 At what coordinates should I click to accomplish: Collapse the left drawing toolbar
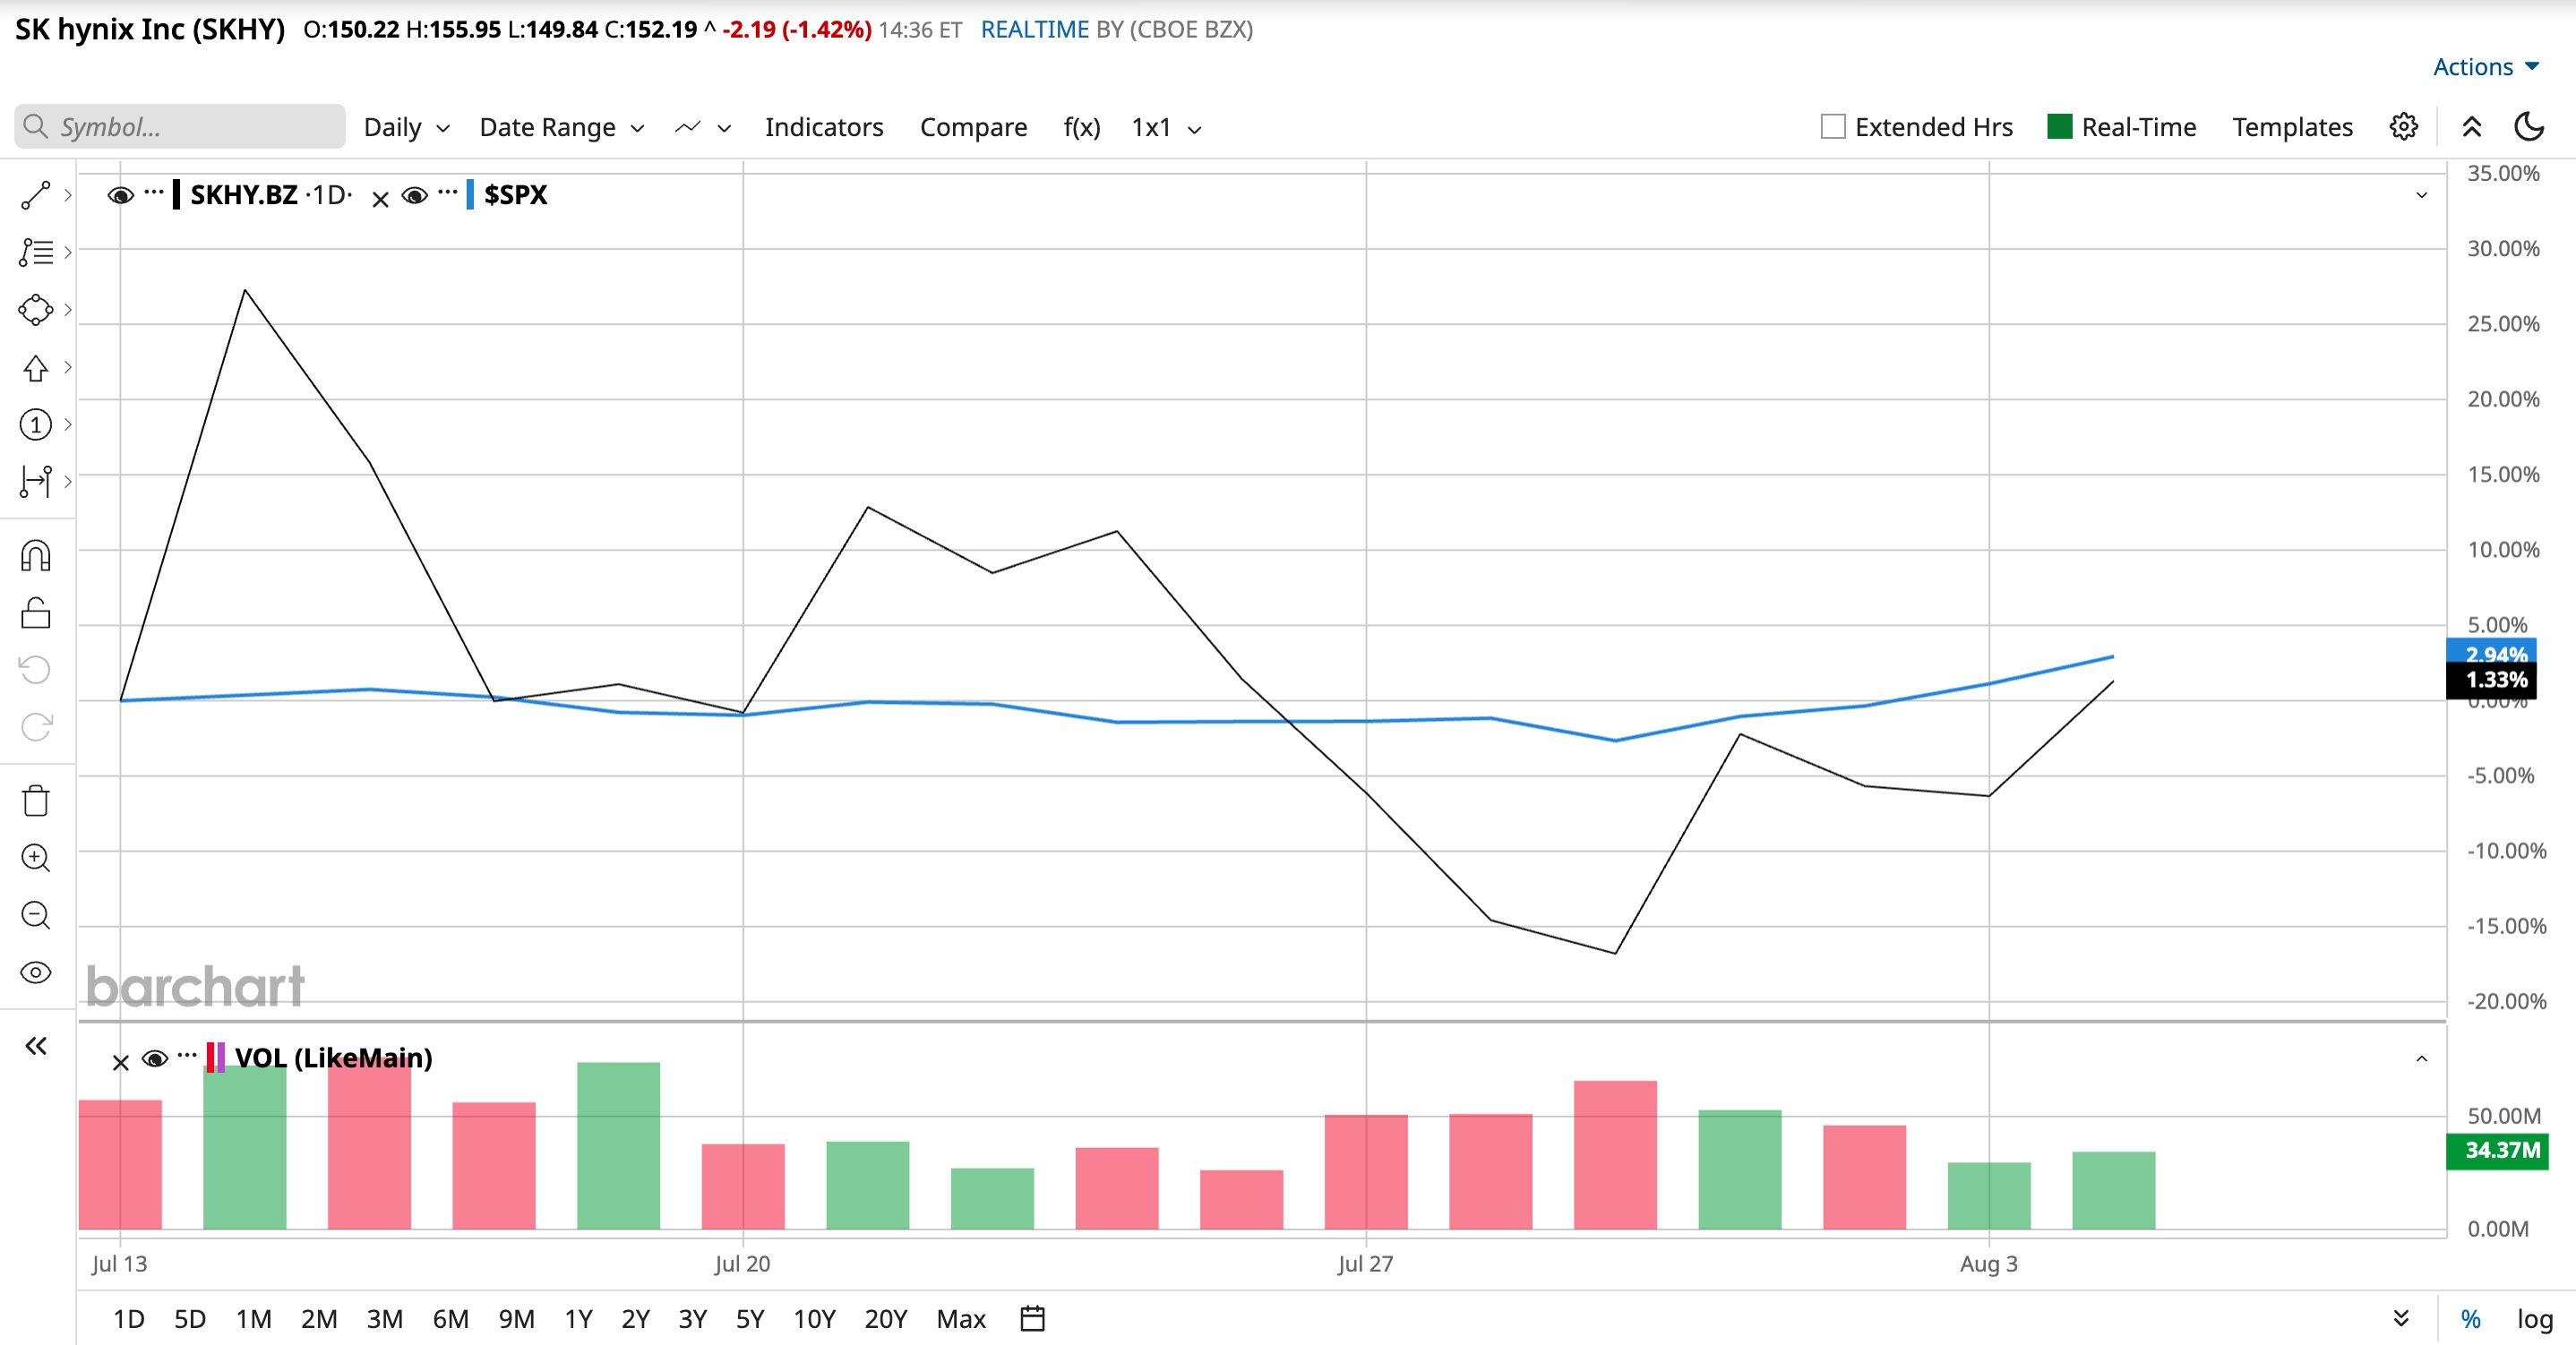tap(36, 1046)
